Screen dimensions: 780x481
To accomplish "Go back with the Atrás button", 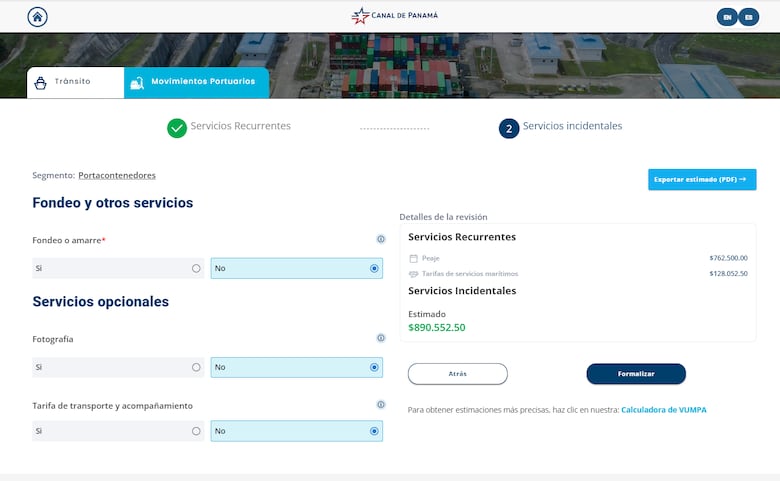I will [x=457, y=374].
